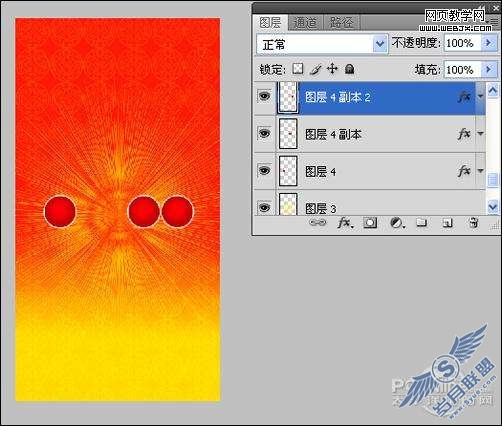Add a layer mask
This screenshot has height=426, width=502.
[x=370, y=222]
